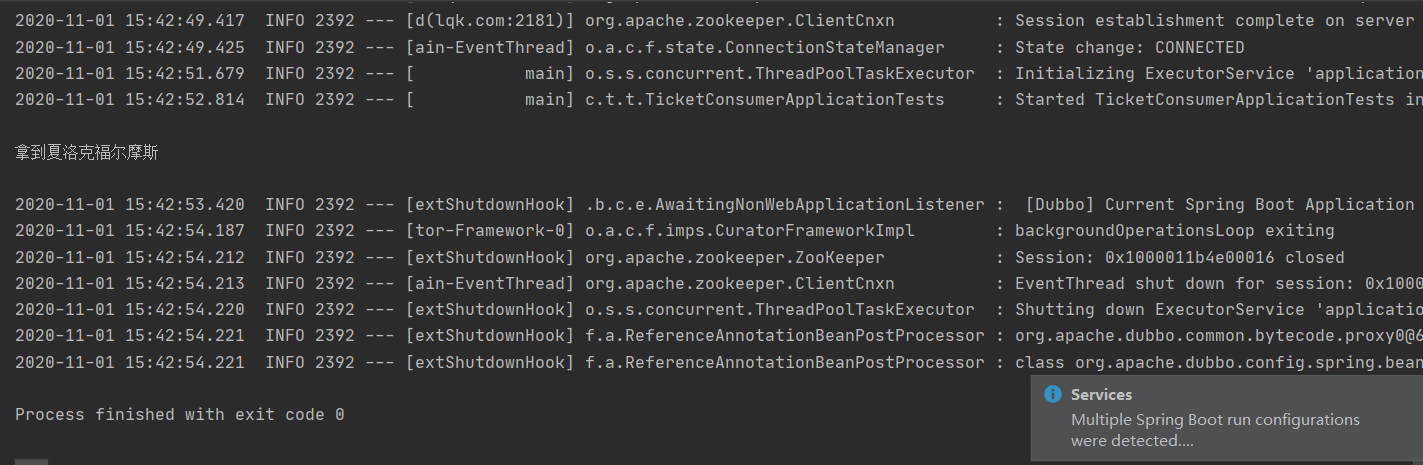Click the blue info icon in Services notification
The width and height of the screenshot is (1423, 465).
pos(1052,394)
